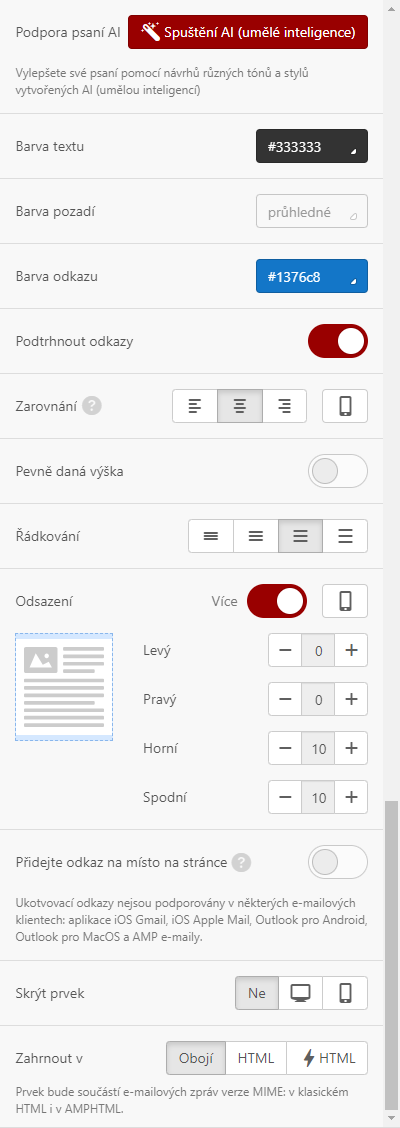This screenshot has width=400, height=1128.
Task: Open mobile padding settings for Odsazení
Action: [x=345, y=601]
